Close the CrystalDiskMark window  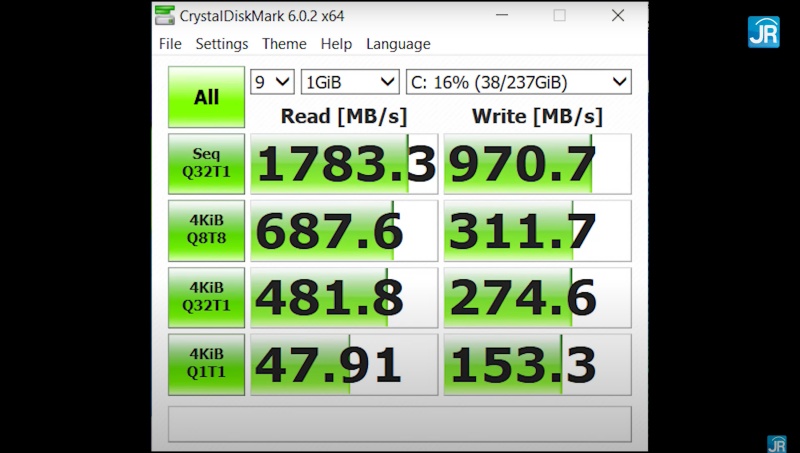[x=618, y=15]
